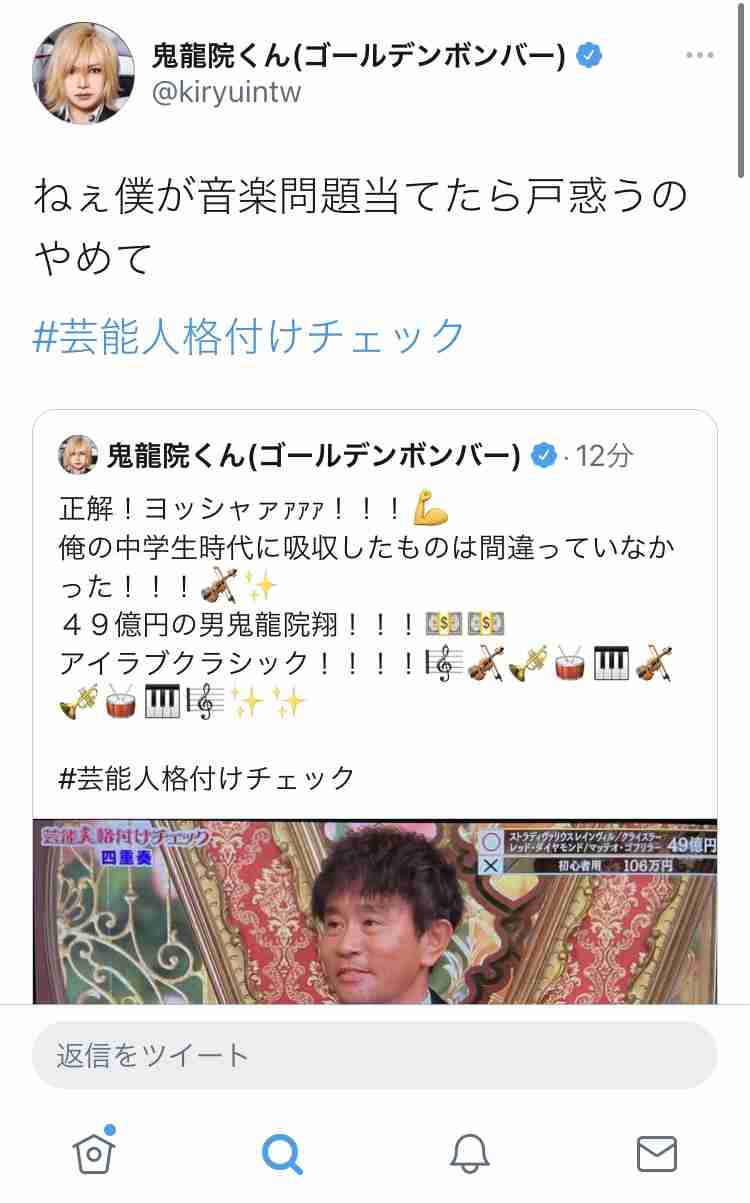
Task: Open the quoted tweet author name
Action: click(x=314, y=457)
